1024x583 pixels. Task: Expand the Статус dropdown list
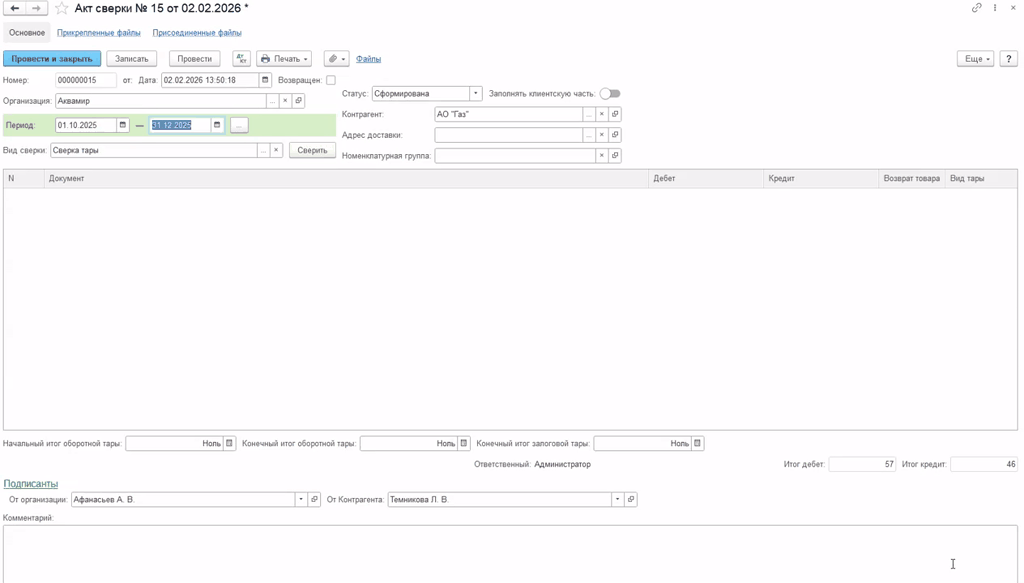coord(476,94)
